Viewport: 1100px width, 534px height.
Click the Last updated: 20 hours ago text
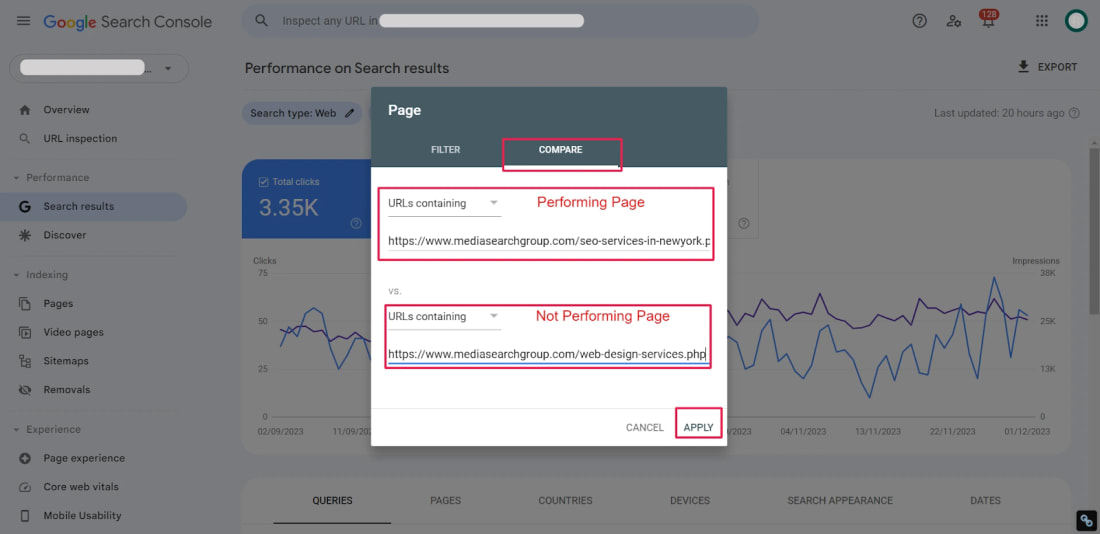pos(999,113)
